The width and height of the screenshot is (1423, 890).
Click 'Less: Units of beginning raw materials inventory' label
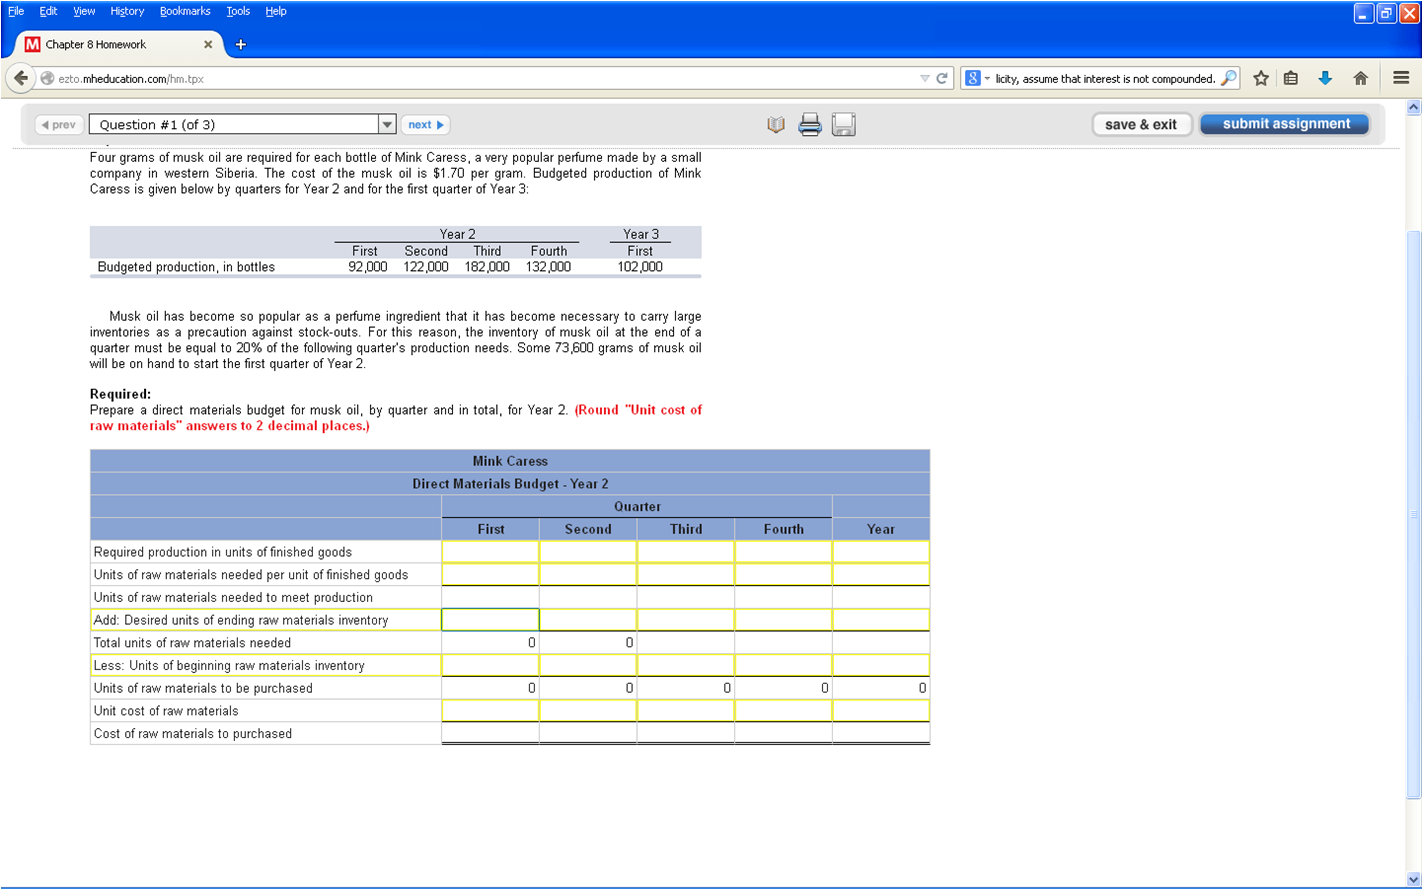coord(229,666)
